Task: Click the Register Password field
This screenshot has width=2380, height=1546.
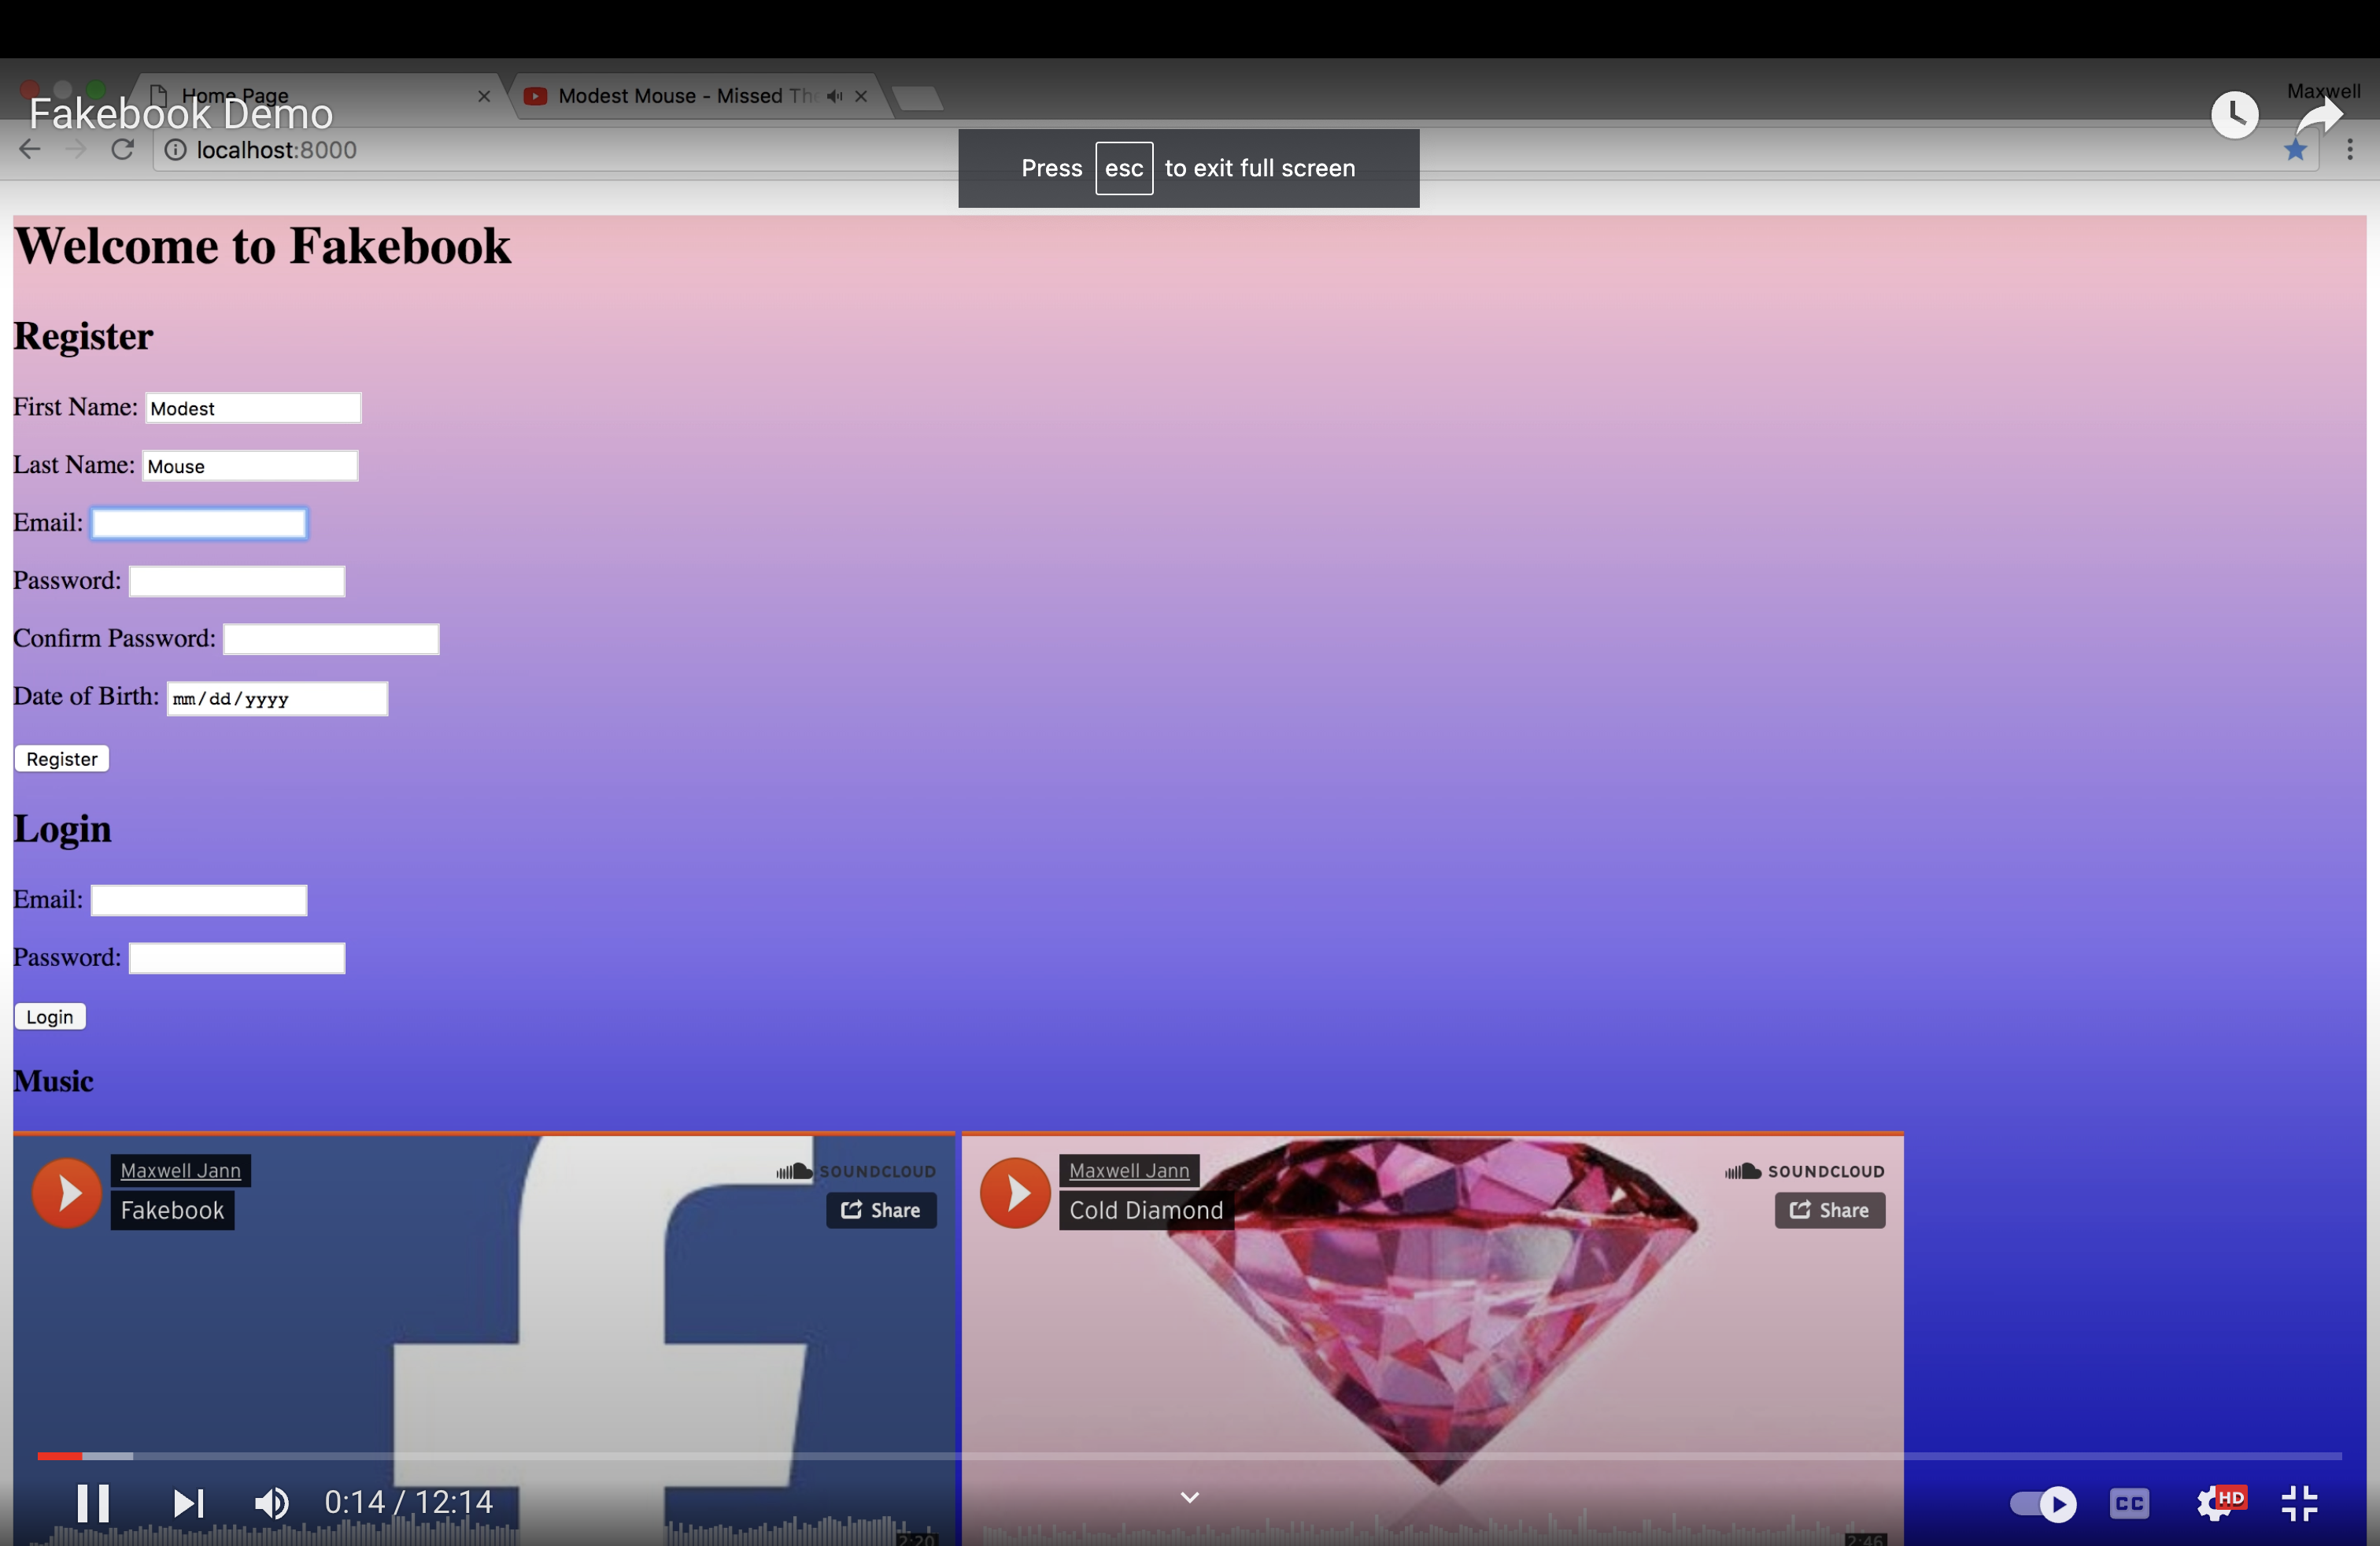Action: [237, 582]
